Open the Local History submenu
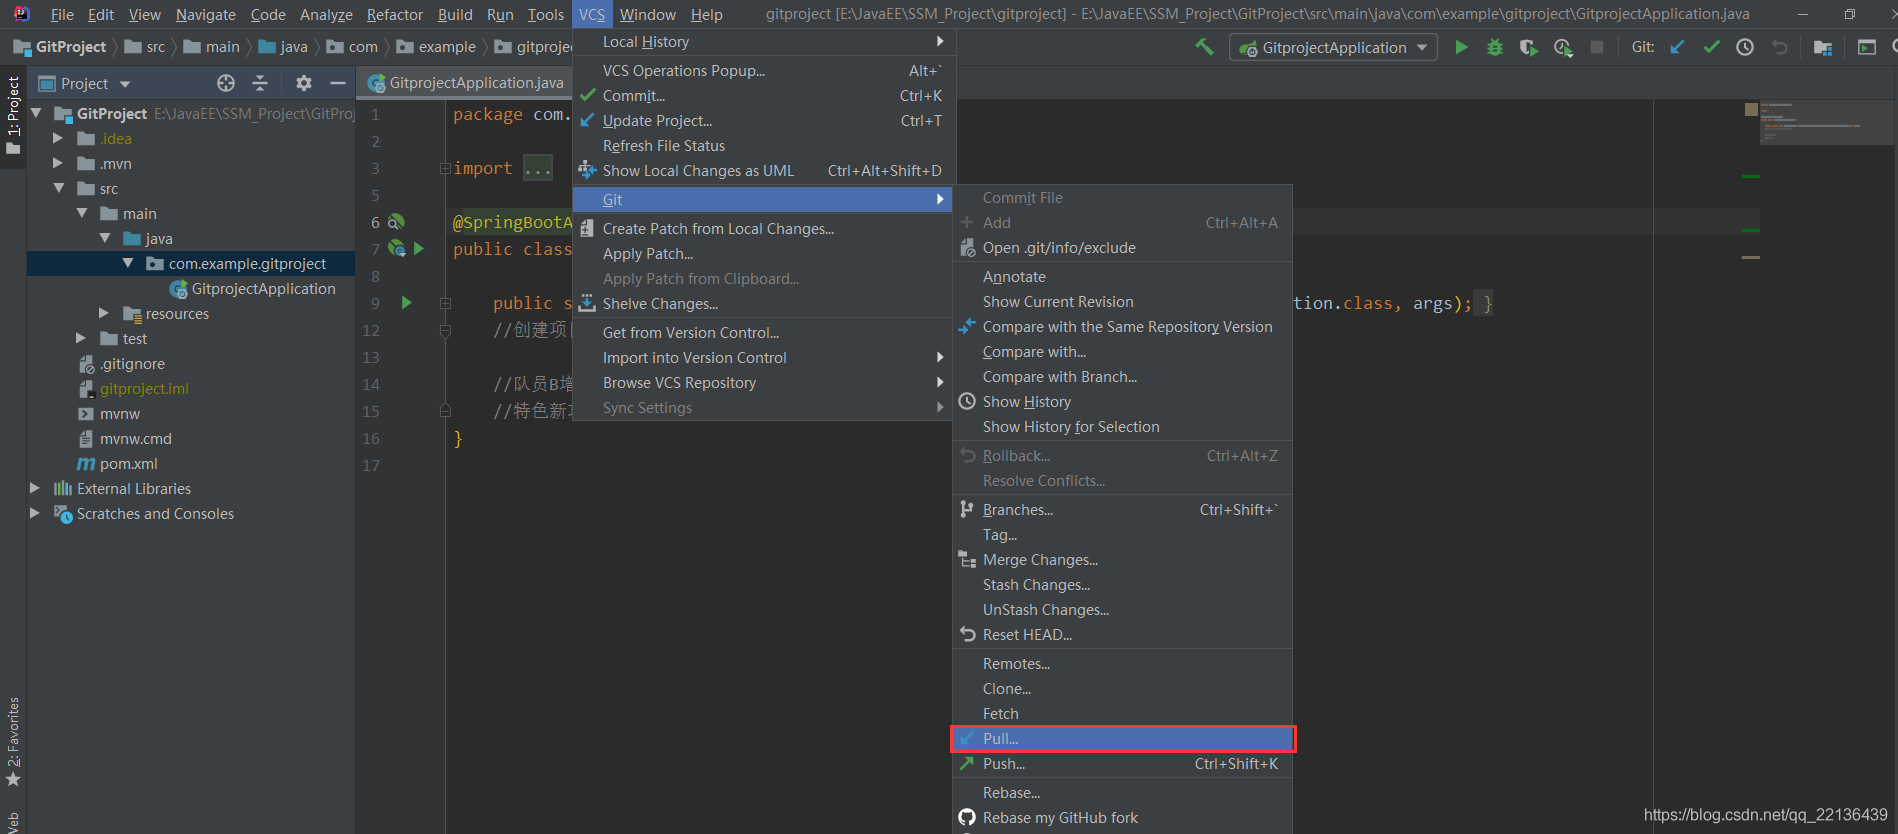The height and width of the screenshot is (834, 1898). [x=764, y=41]
